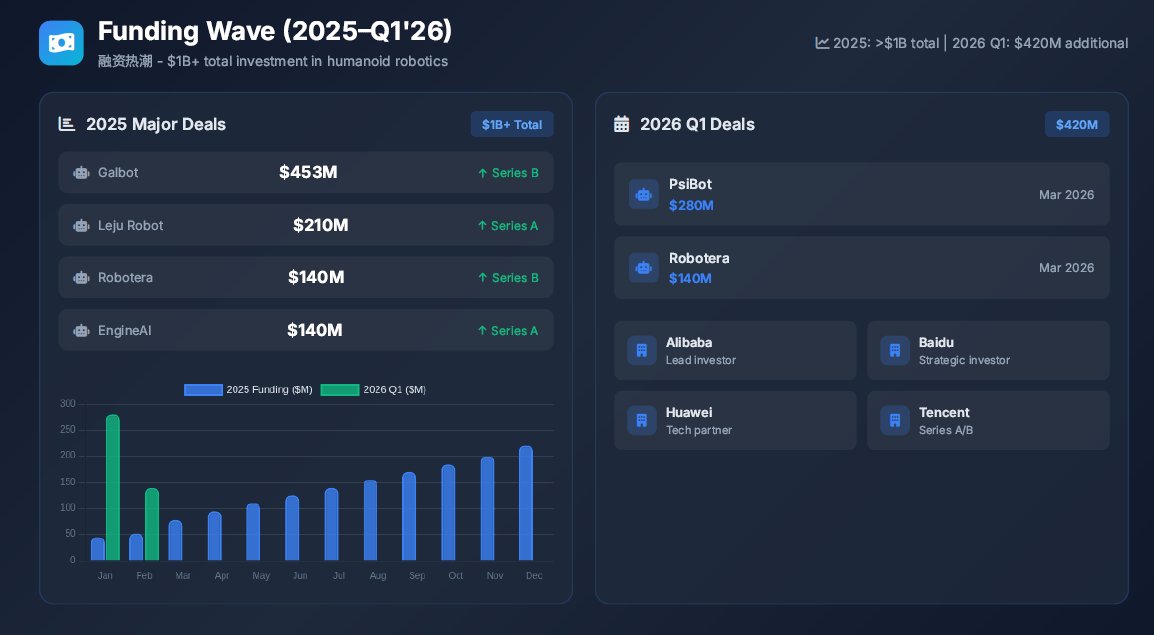Screen dimensions: 1154x635
Task: Click the up arrow beside Robotera Series B
Action: pos(483,278)
